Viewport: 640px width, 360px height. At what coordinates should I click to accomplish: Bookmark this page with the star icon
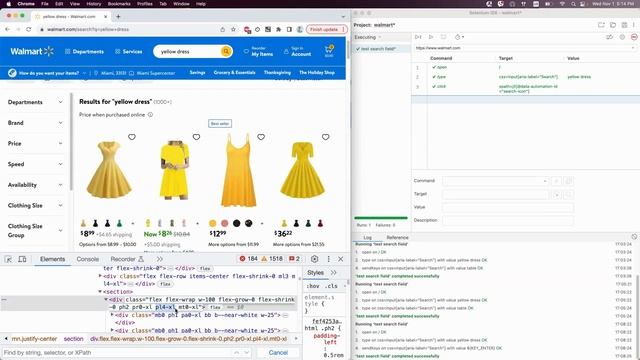[233, 29]
